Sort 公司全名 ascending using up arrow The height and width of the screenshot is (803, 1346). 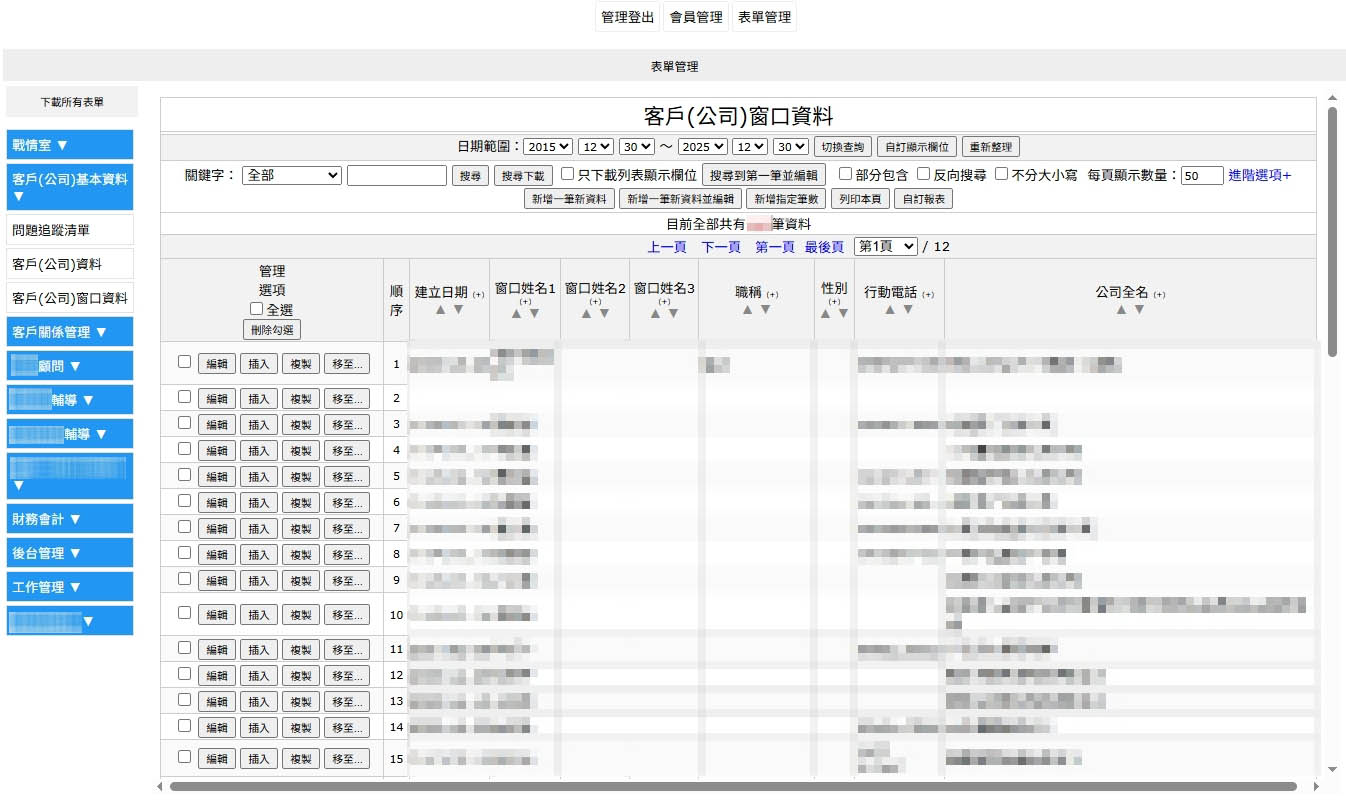(x=1121, y=310)
